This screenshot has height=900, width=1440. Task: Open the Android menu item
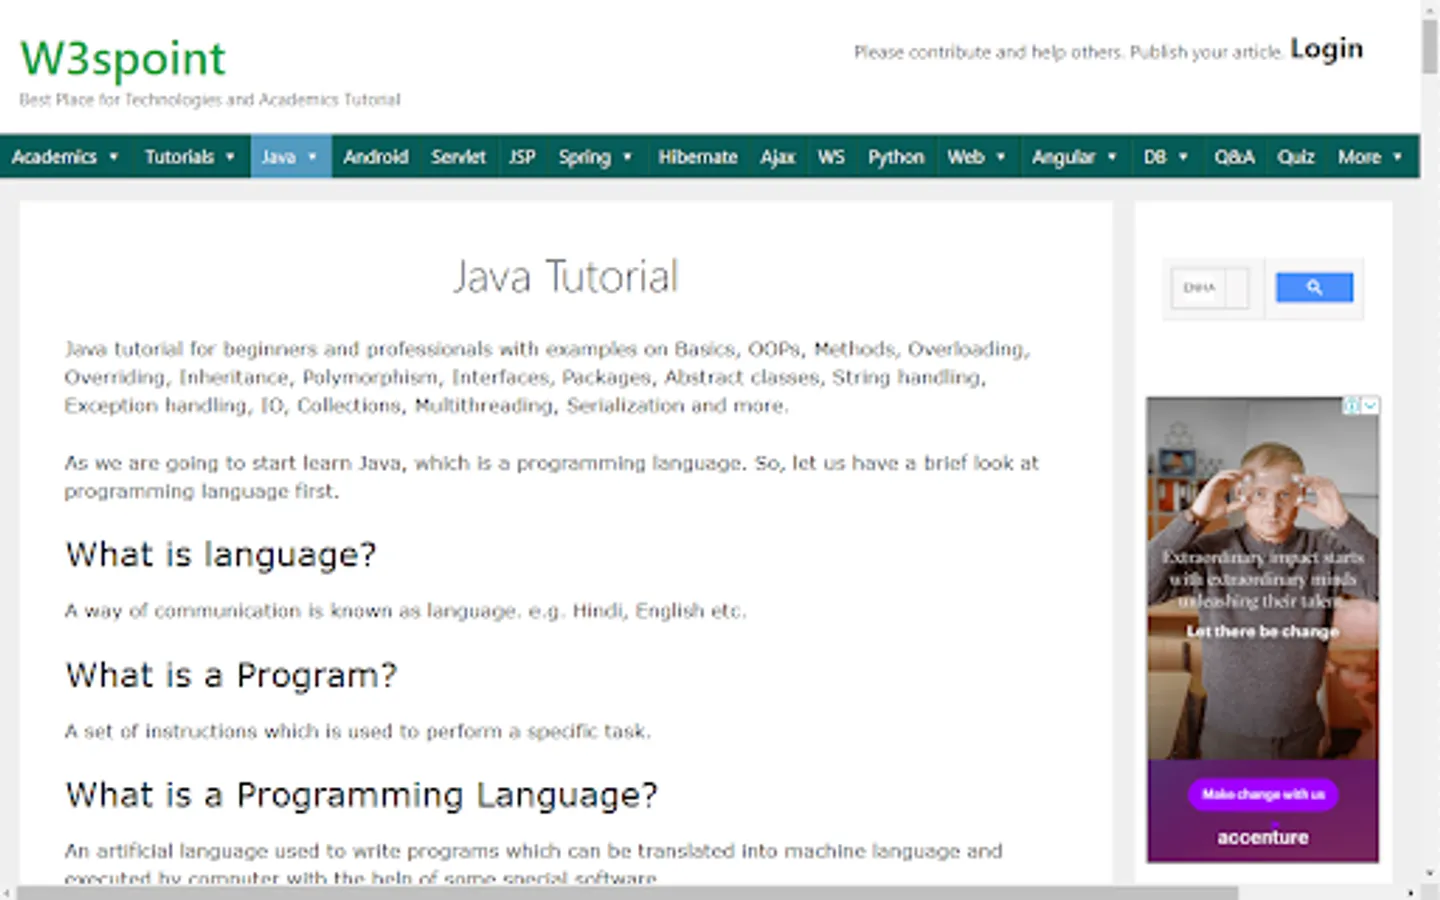[375, 157]
